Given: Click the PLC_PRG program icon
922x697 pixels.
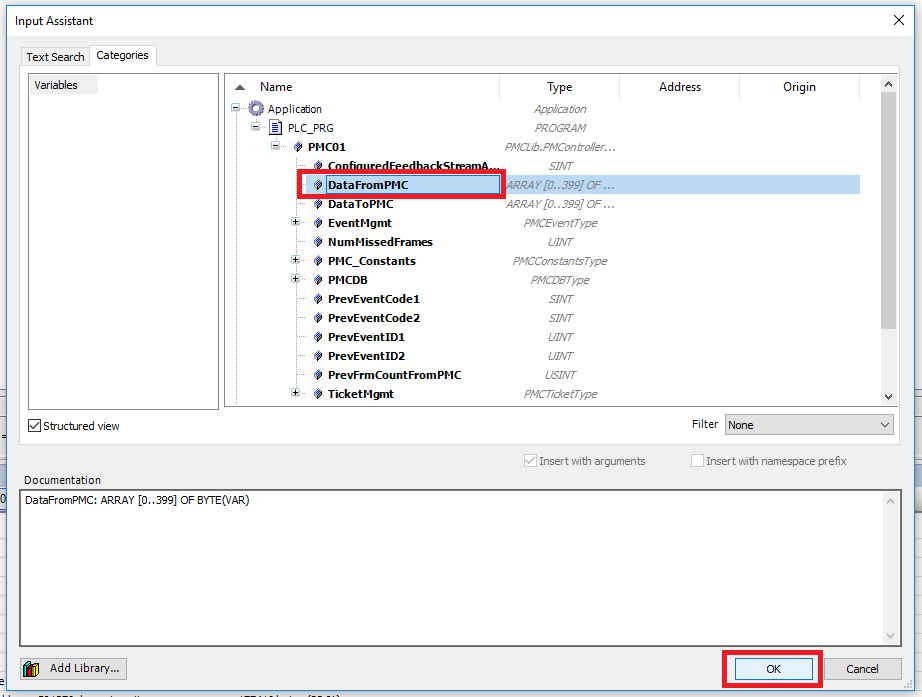Looking at the screenshot, I should pos(274,127).
